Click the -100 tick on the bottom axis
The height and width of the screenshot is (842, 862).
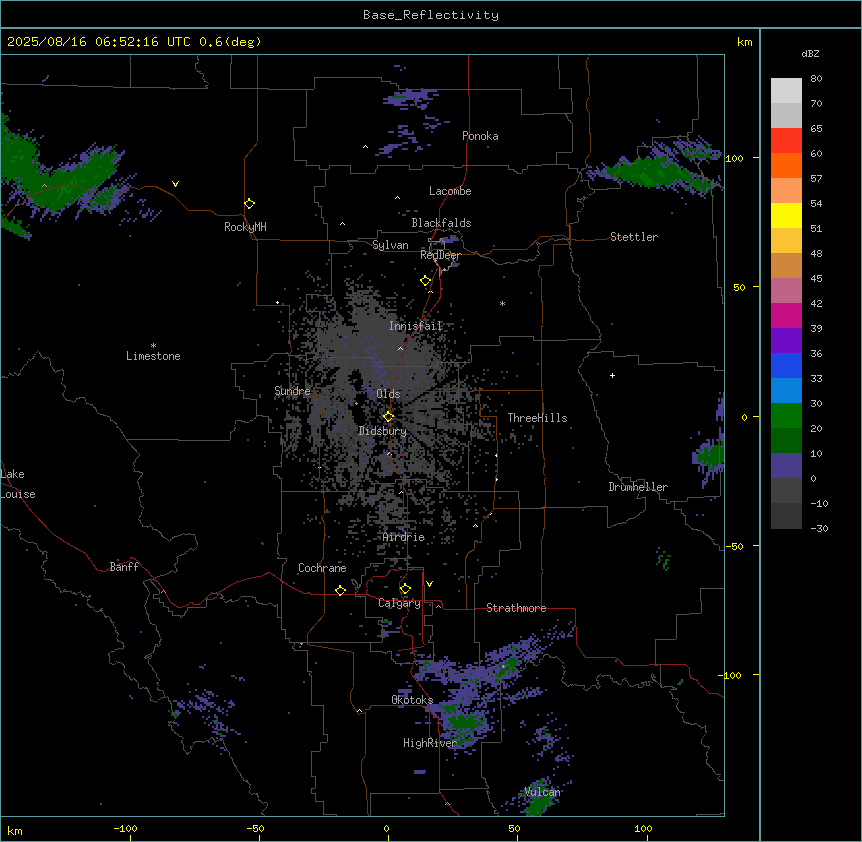(125, 828)
